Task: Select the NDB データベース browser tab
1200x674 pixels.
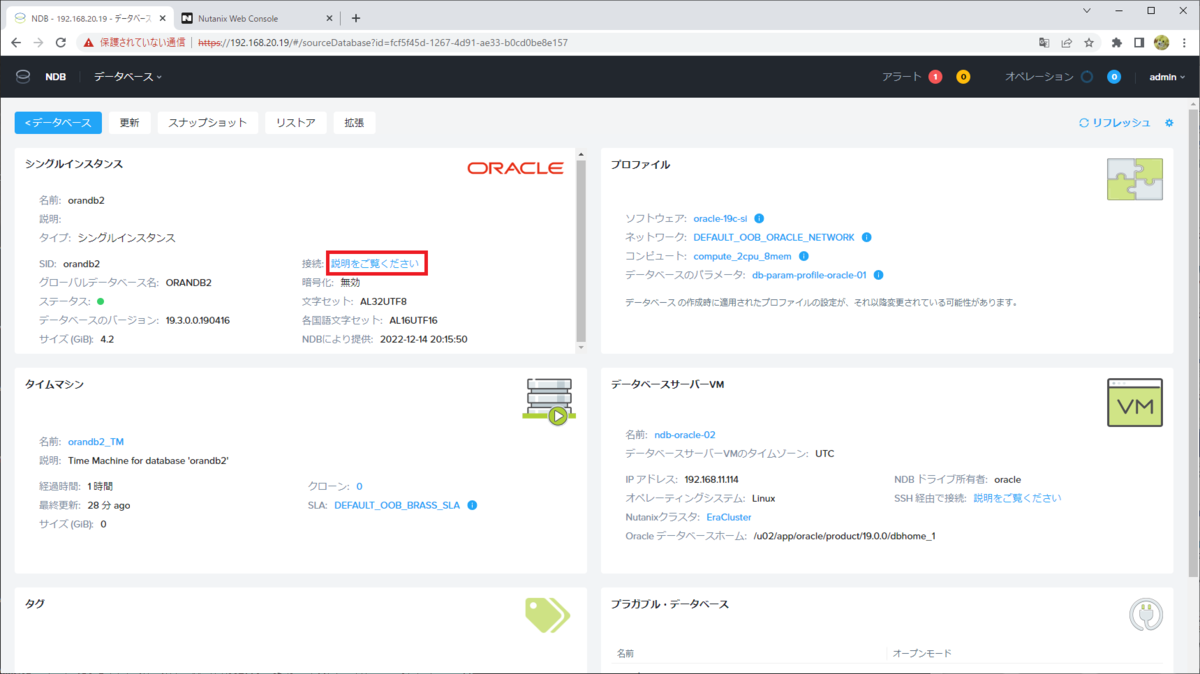Action: [88, 18]
